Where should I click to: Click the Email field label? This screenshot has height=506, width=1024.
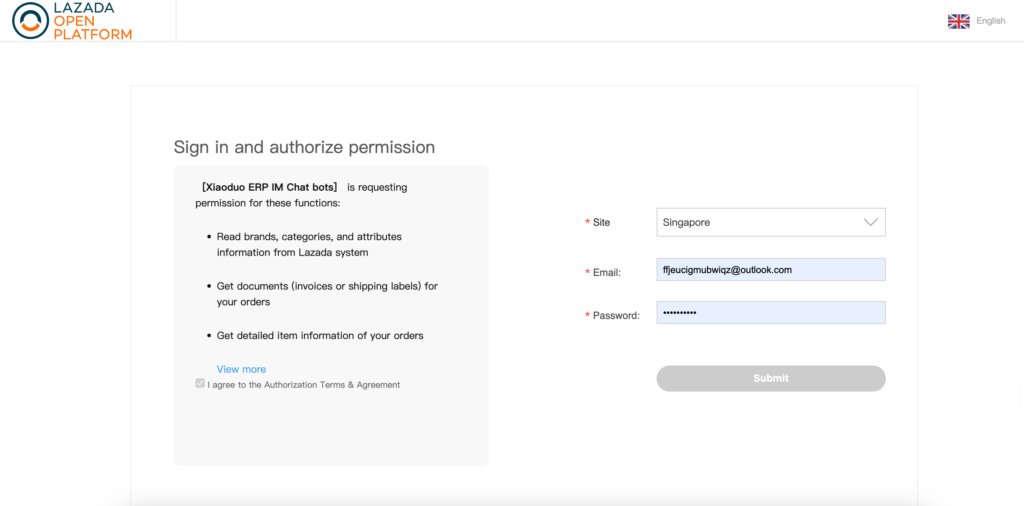coord(607,272)
